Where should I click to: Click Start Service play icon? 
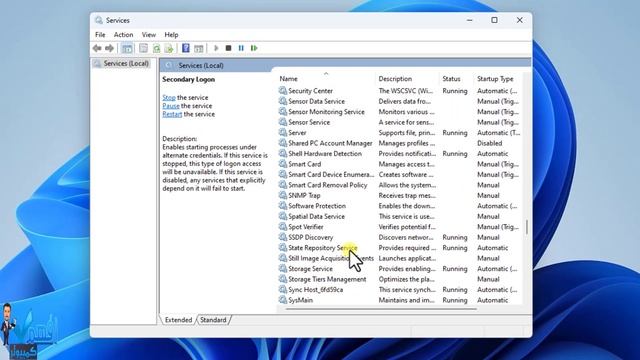[216, 48]
